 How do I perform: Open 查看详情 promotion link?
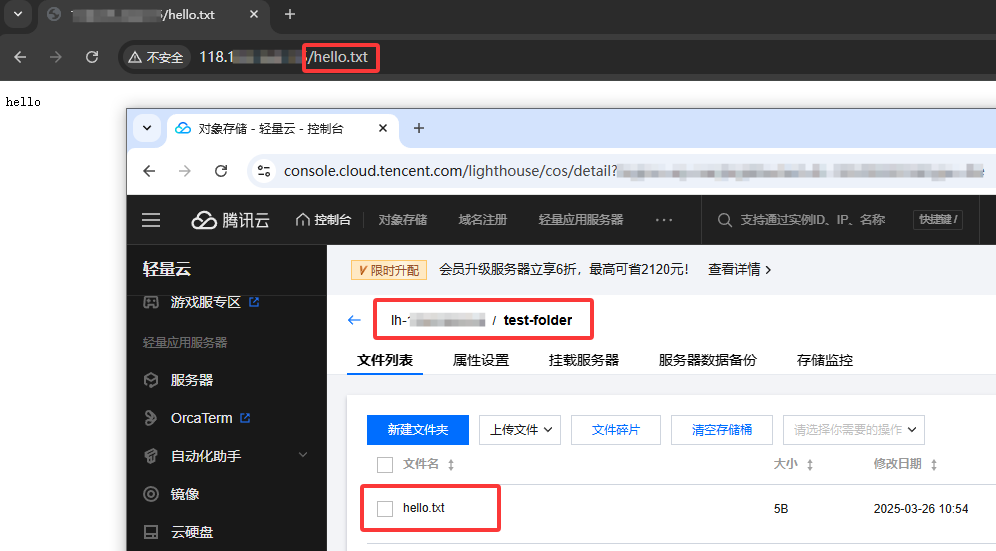(x=739, y=269)
